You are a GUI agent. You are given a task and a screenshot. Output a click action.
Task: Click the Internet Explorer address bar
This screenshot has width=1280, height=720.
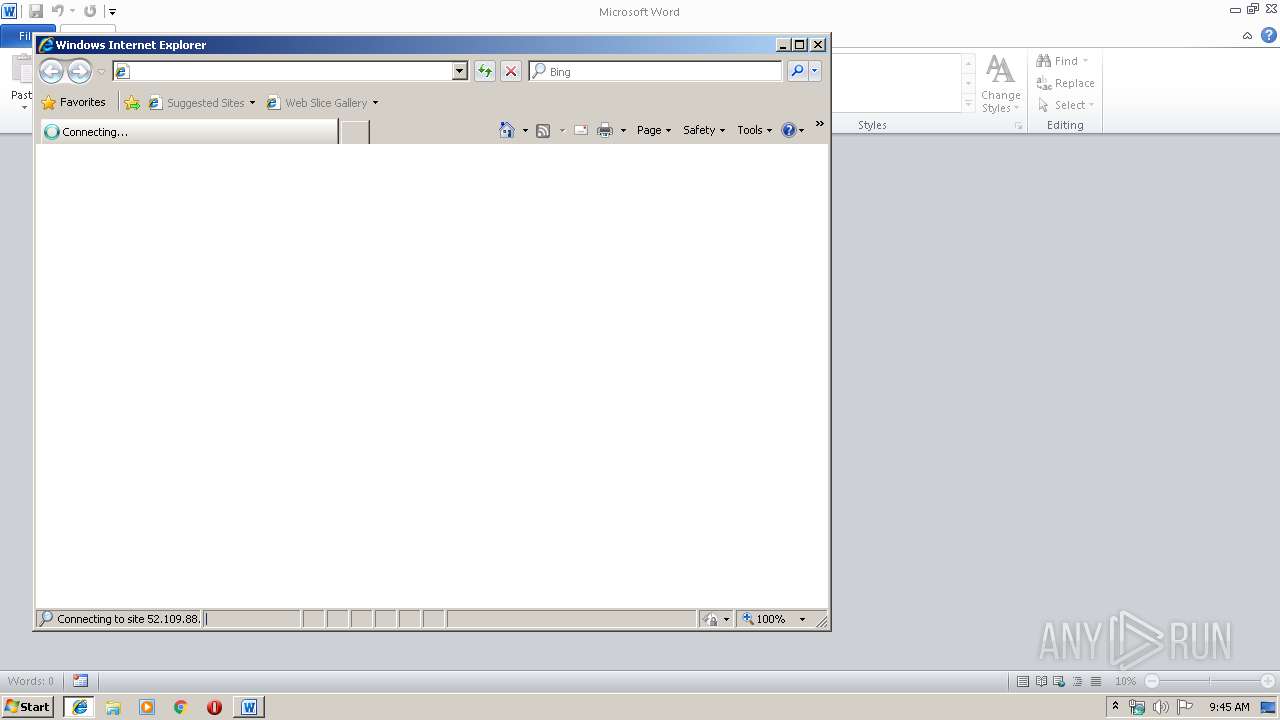[x=282, y=71]
